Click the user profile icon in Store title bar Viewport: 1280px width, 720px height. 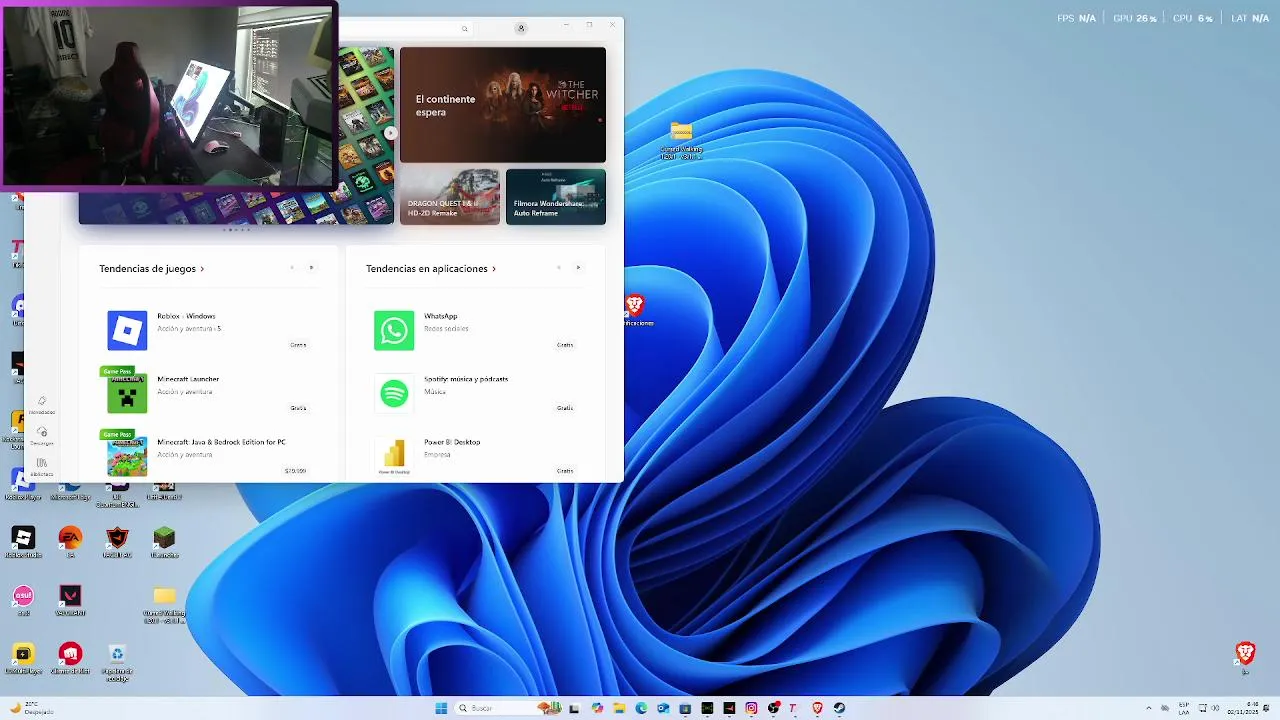click(521, 28)
